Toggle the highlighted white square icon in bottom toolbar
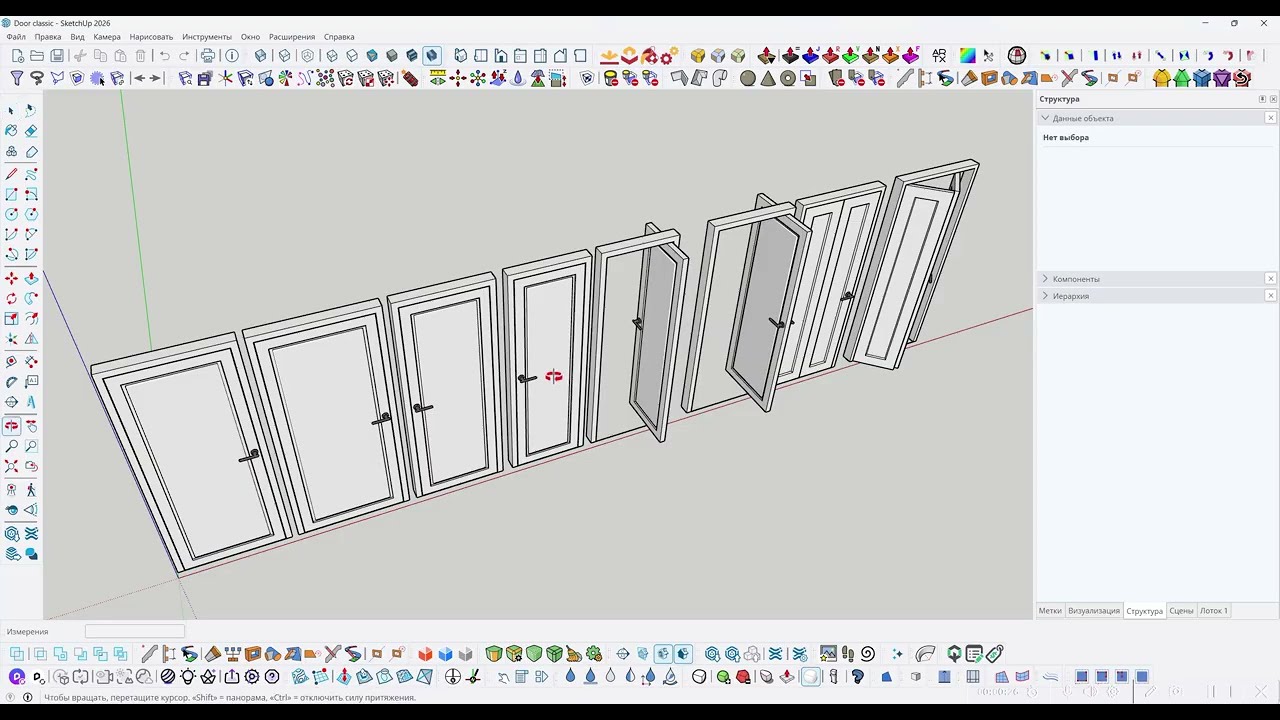The image size is (1280, 720). tap(811, 677)
